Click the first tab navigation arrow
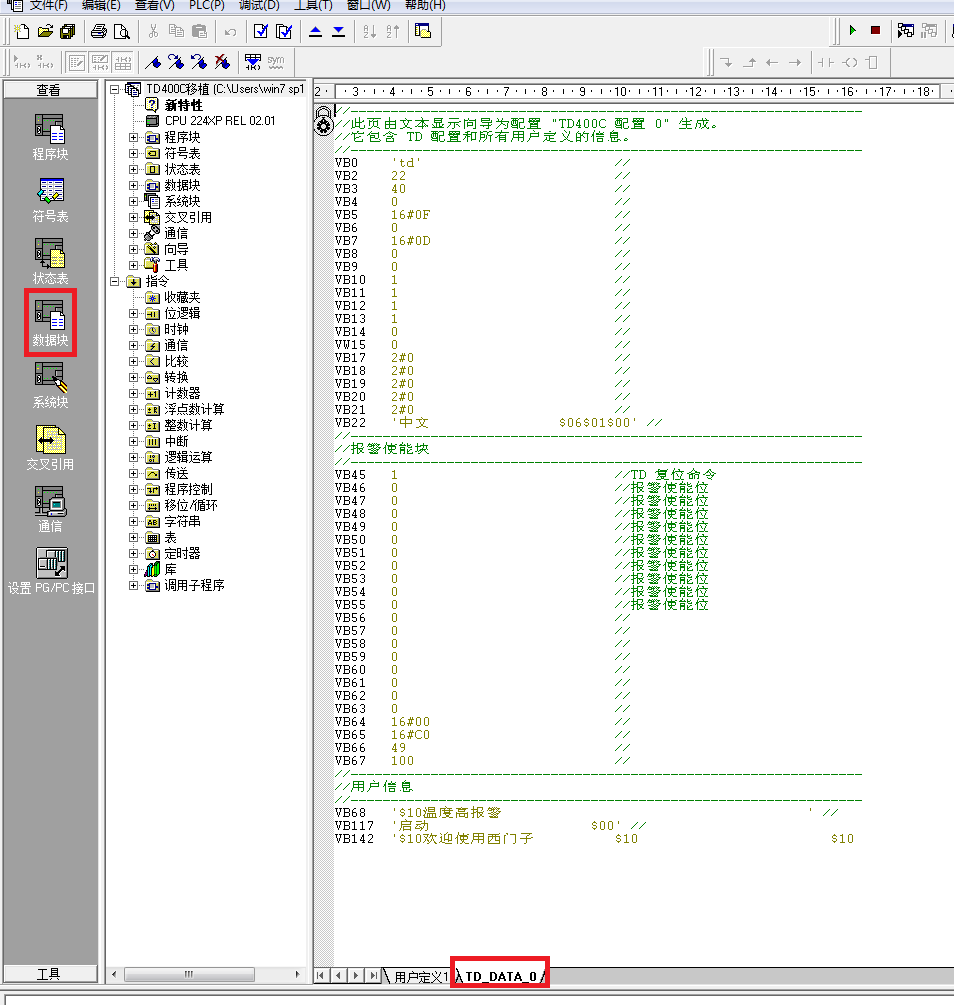The height and width of the screenshot is (1005, 954). pyautogui.click(x=321, y=976)
